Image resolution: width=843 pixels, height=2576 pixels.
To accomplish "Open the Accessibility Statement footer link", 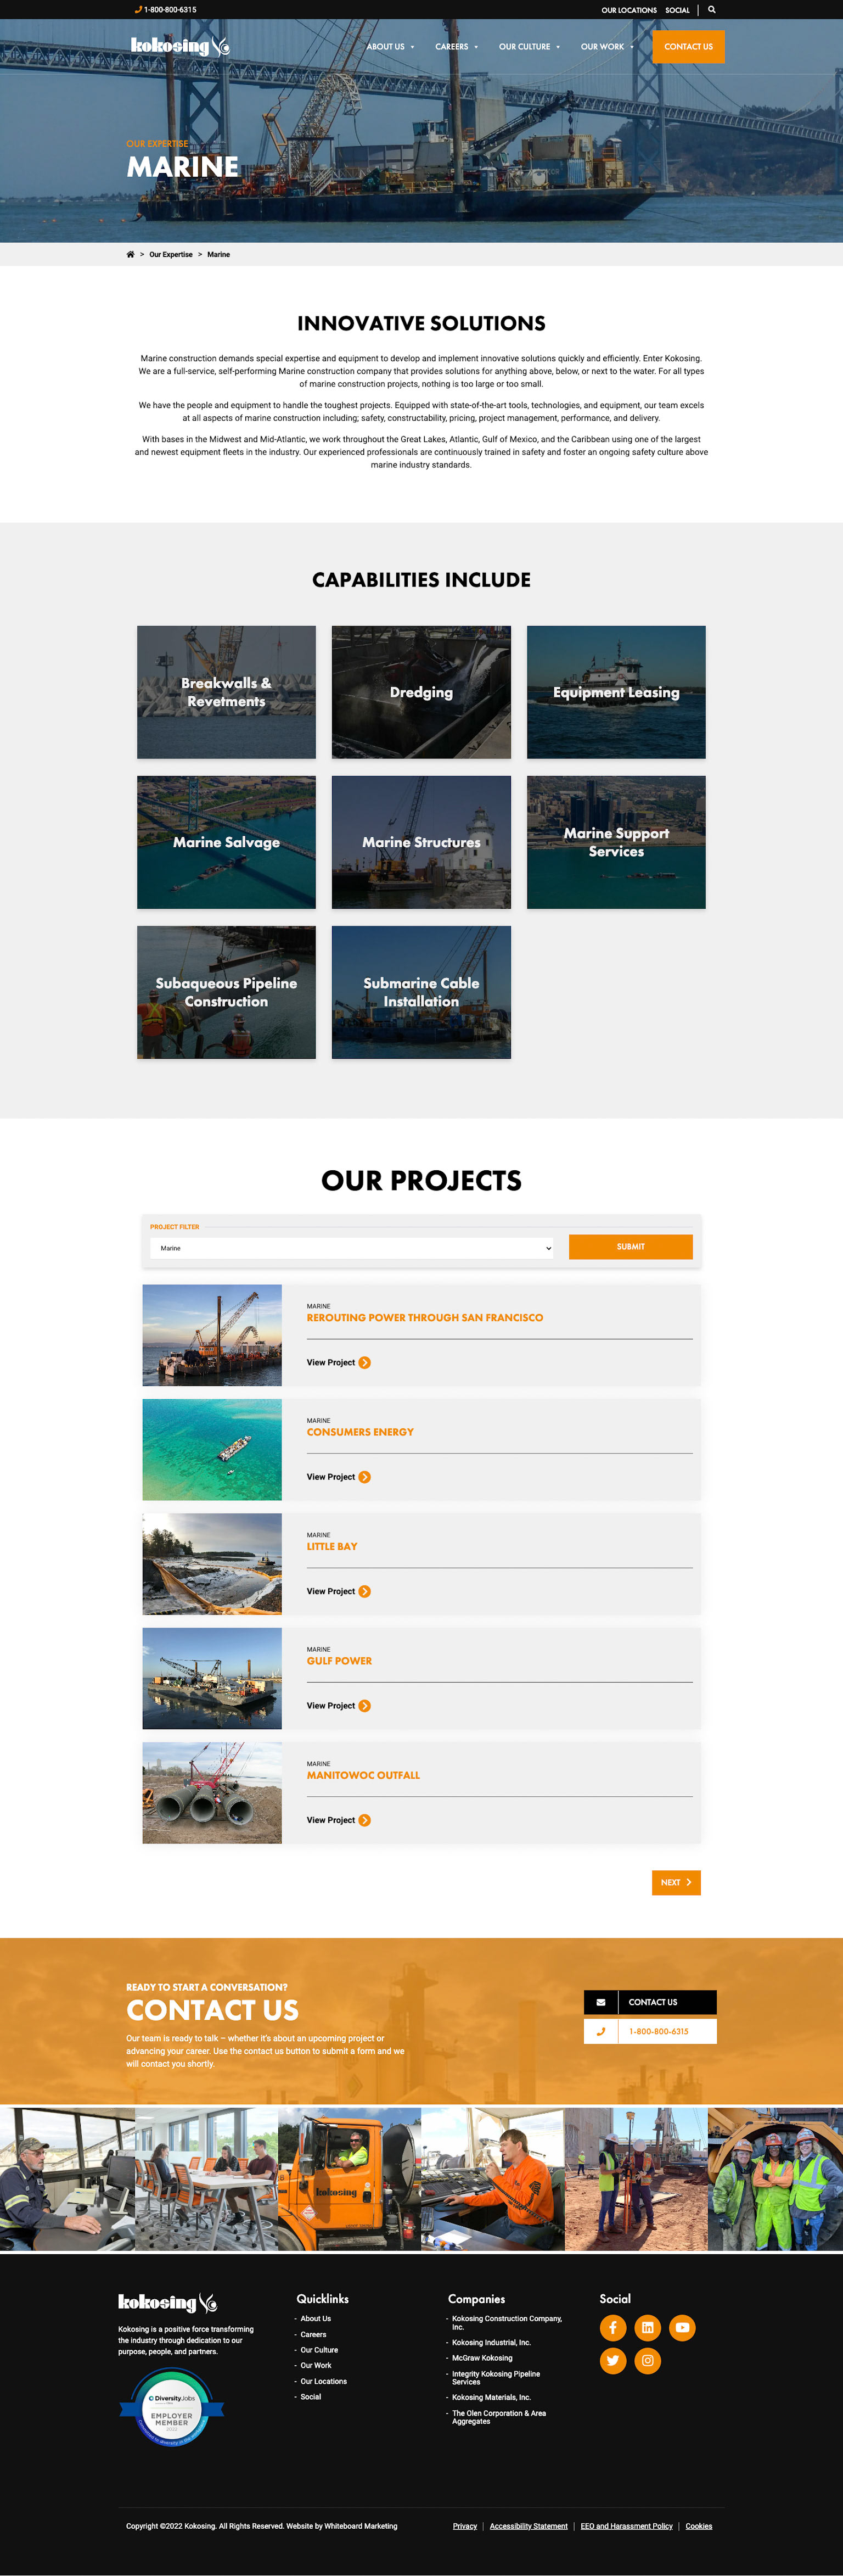I will (x=529, y=2526).
